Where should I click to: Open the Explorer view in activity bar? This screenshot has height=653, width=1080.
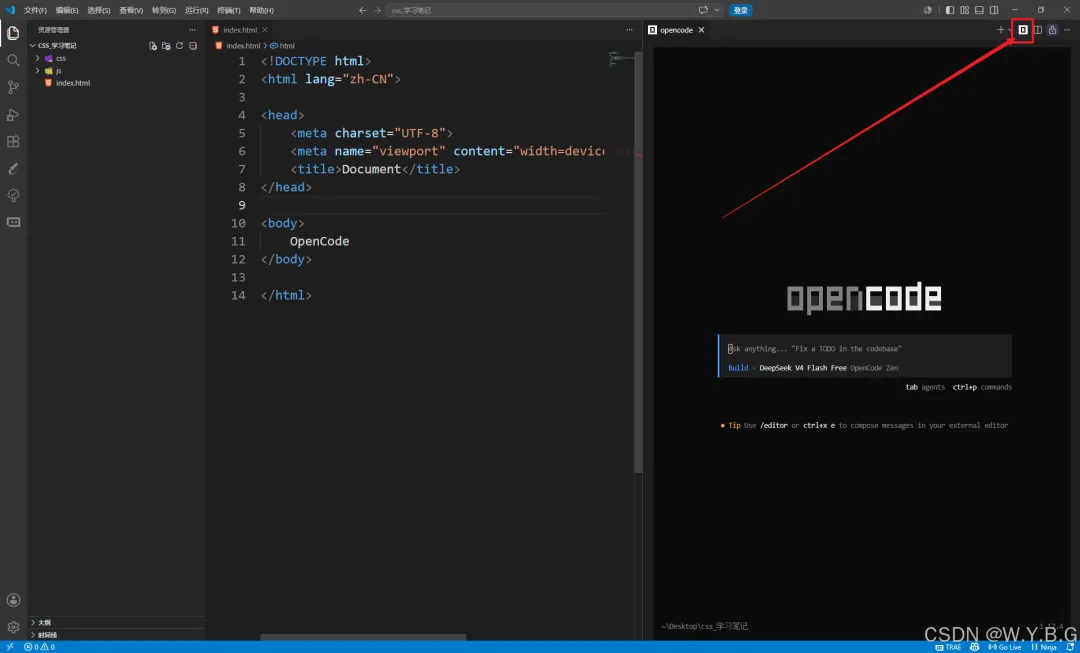tap(13, 33)
